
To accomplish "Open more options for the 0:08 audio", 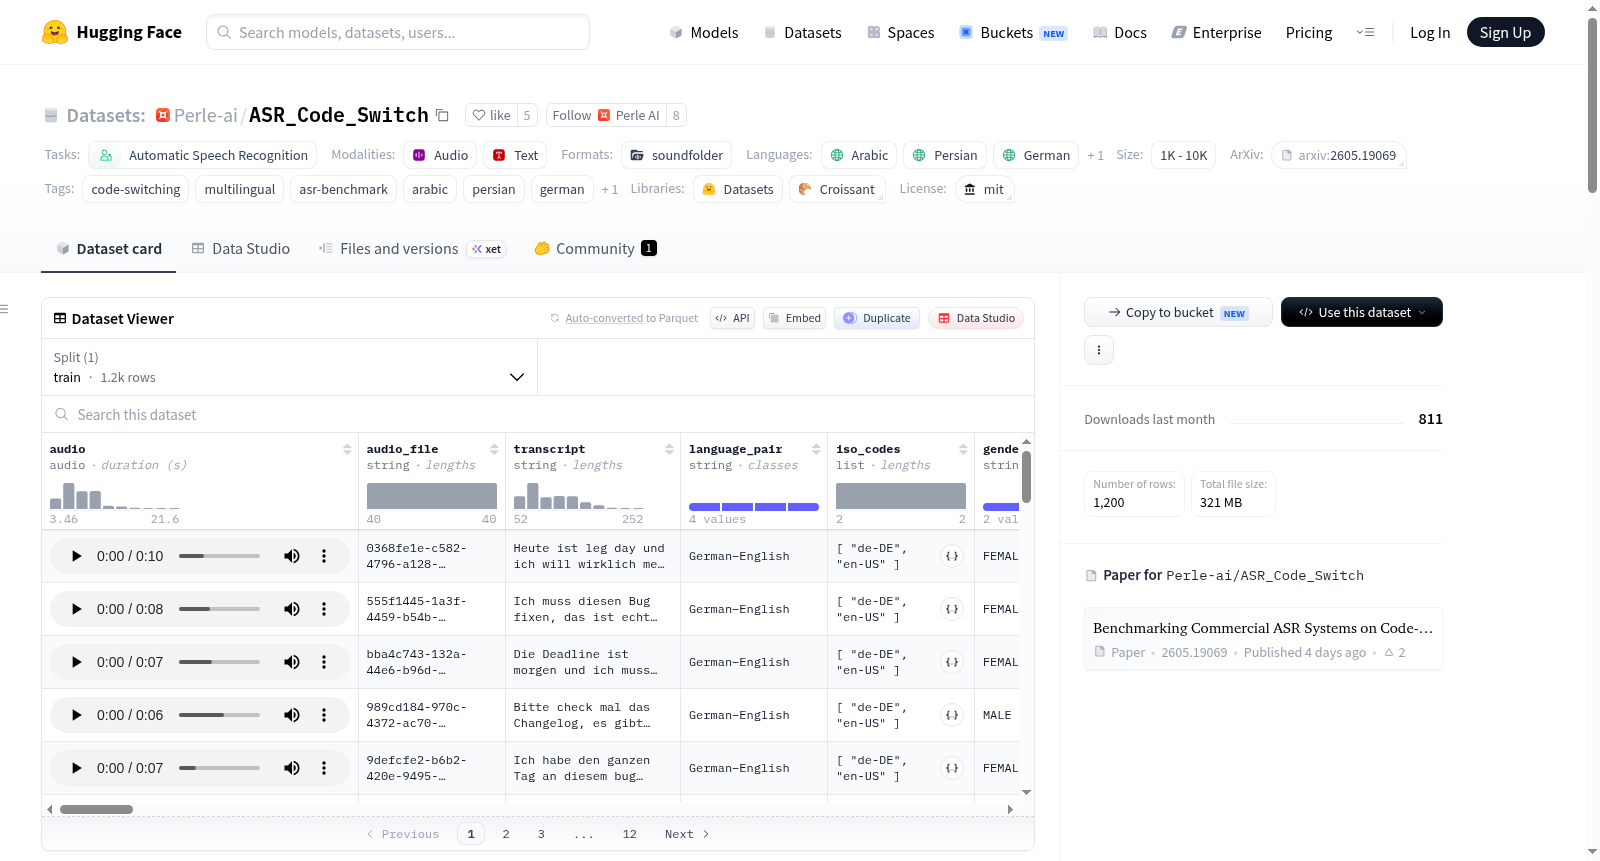I will (324, 609).
